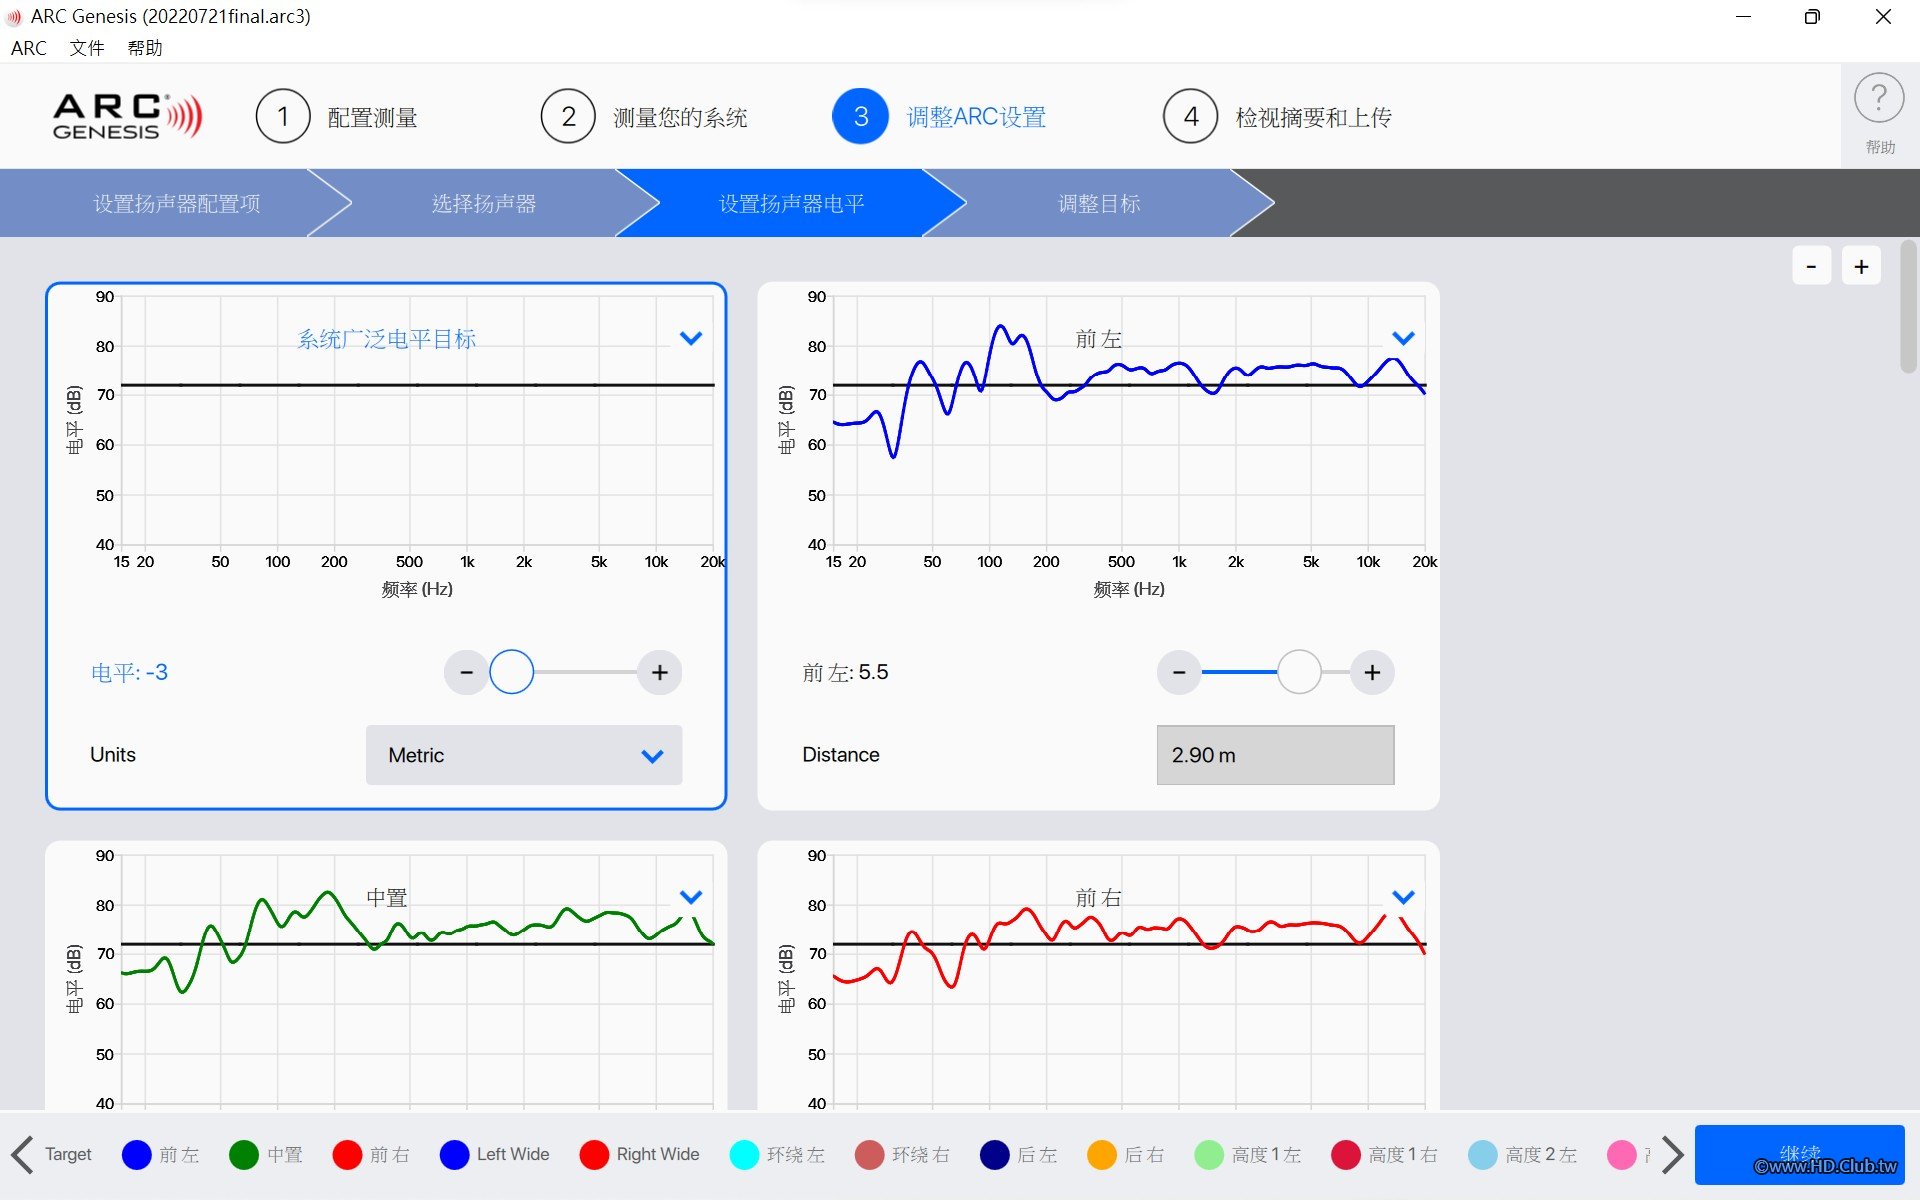This screenshot has height=1200, width=1920.
Task: Toggle the Target curve legend item
Action: (x=68, y=1154)
